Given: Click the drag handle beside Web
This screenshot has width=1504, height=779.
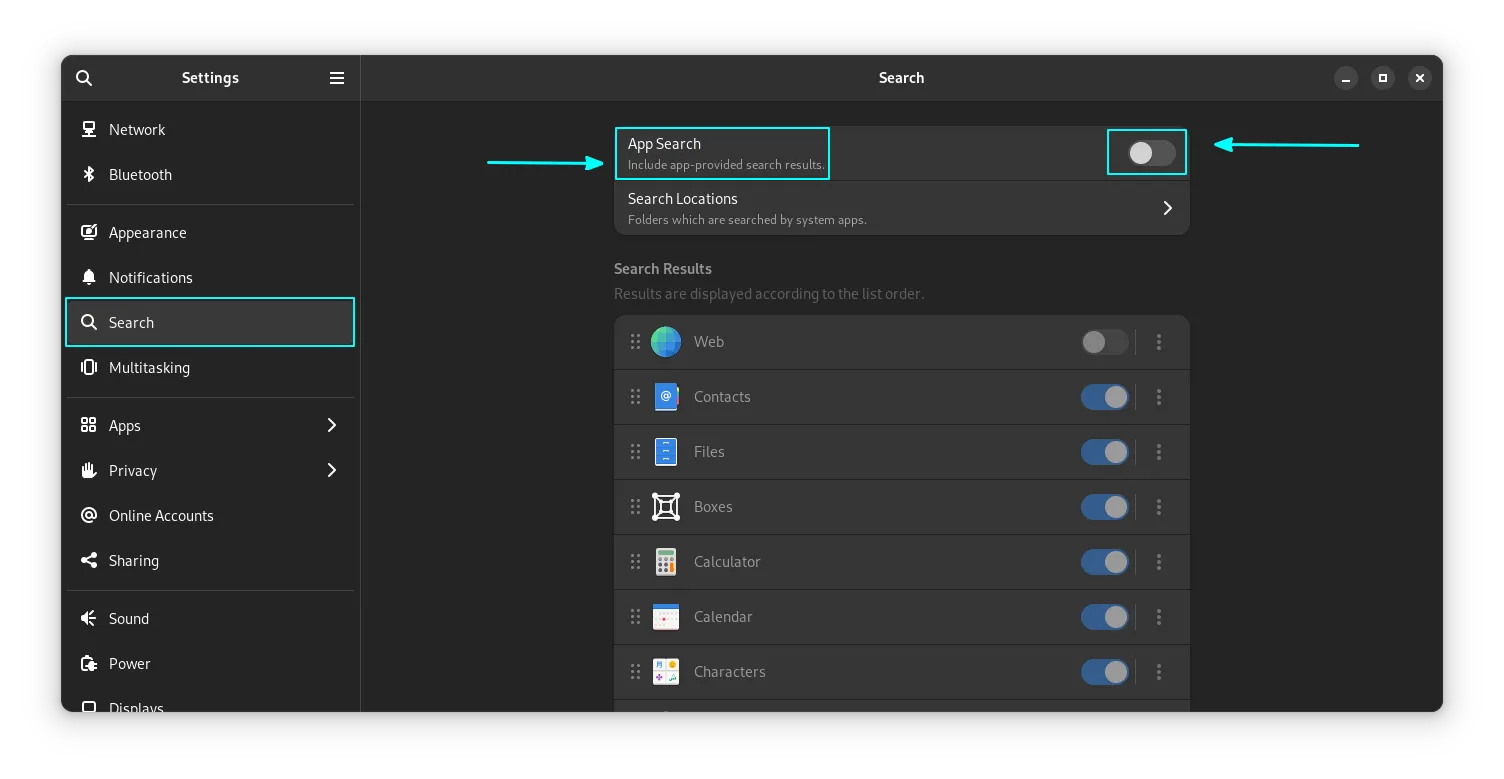Looking at the screenshot, I should (635, 342).
